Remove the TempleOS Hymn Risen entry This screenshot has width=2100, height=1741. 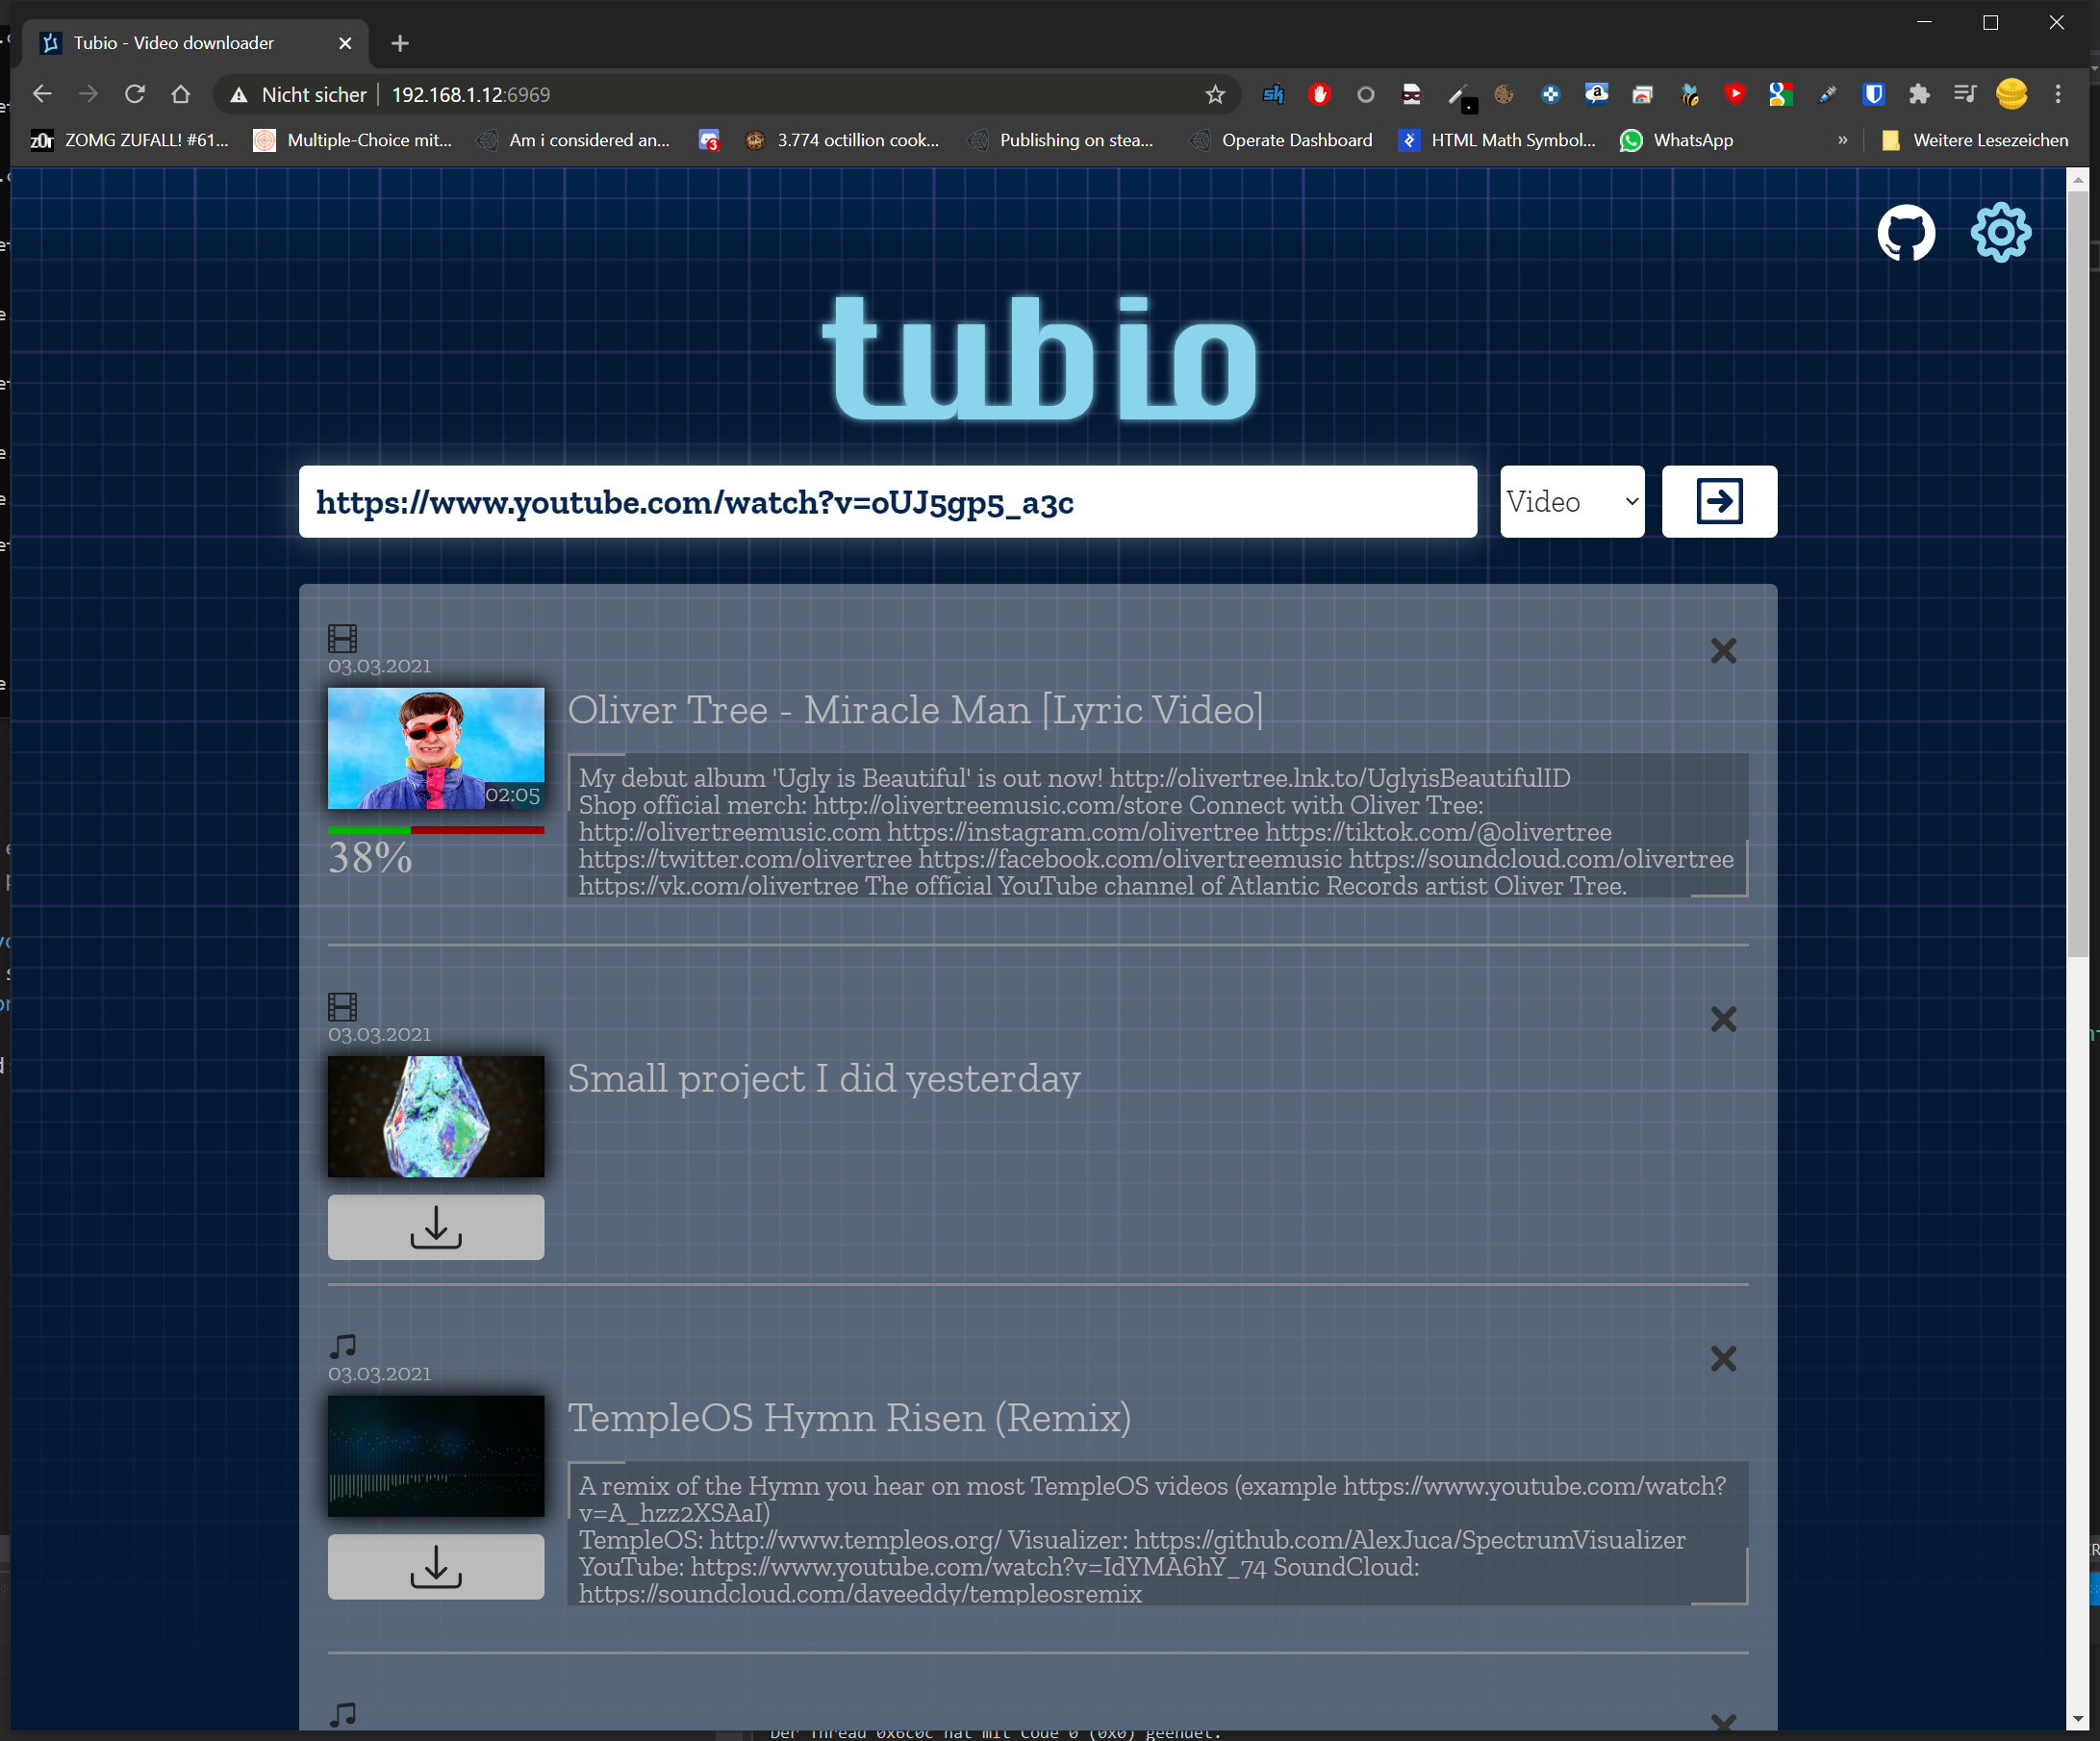coord(1722,1358)
